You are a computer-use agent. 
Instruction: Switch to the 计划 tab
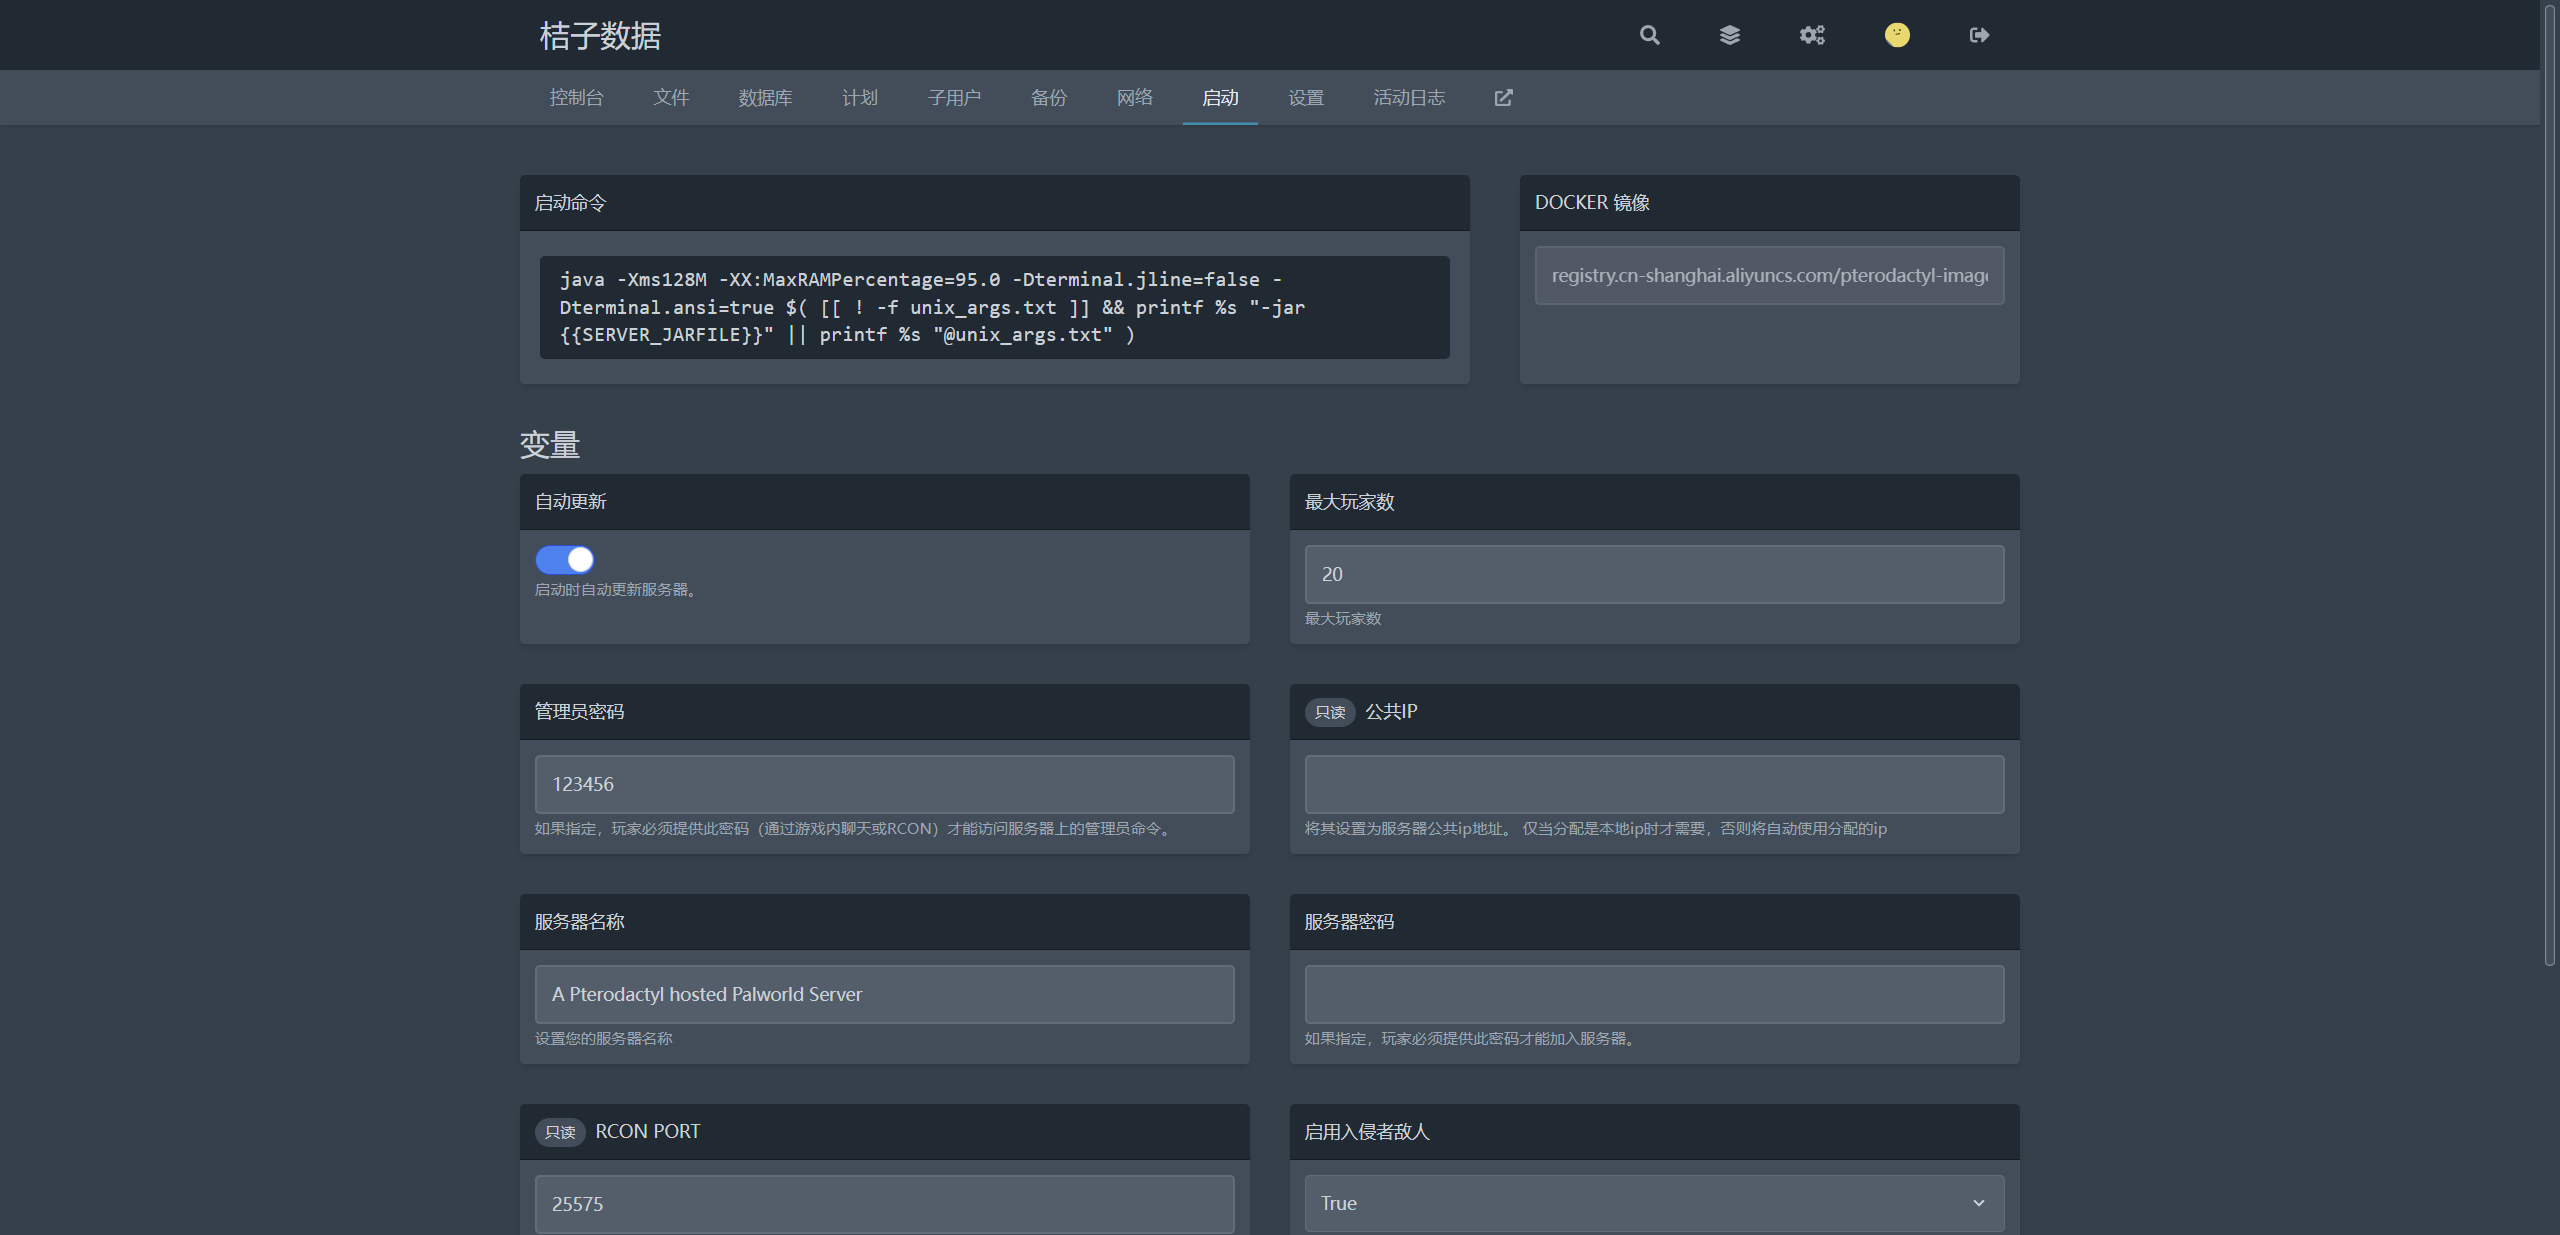coord(859,97)
